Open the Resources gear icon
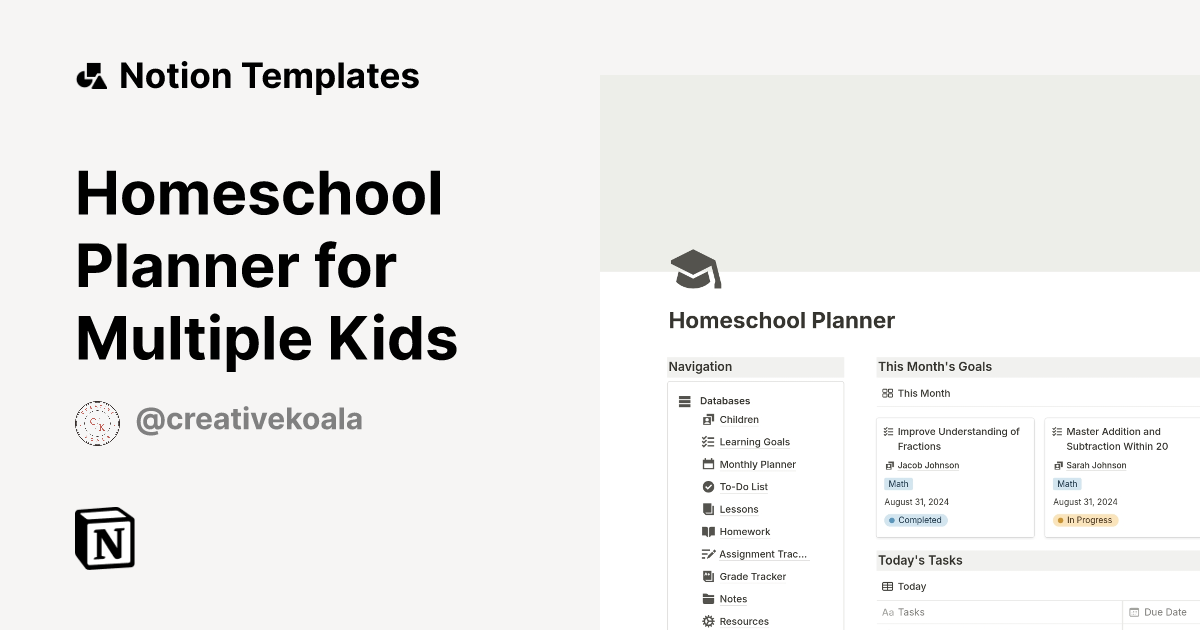The image size is (1200, 630). click(708, 621)
